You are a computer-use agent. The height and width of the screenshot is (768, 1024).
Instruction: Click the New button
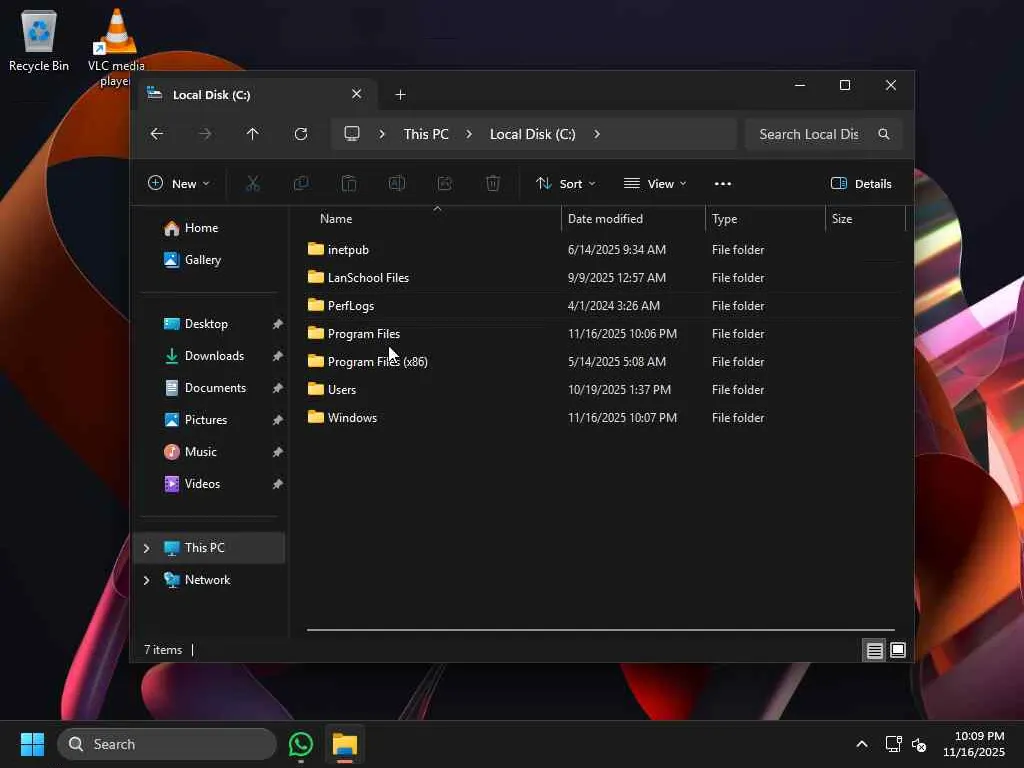point(178,184)
